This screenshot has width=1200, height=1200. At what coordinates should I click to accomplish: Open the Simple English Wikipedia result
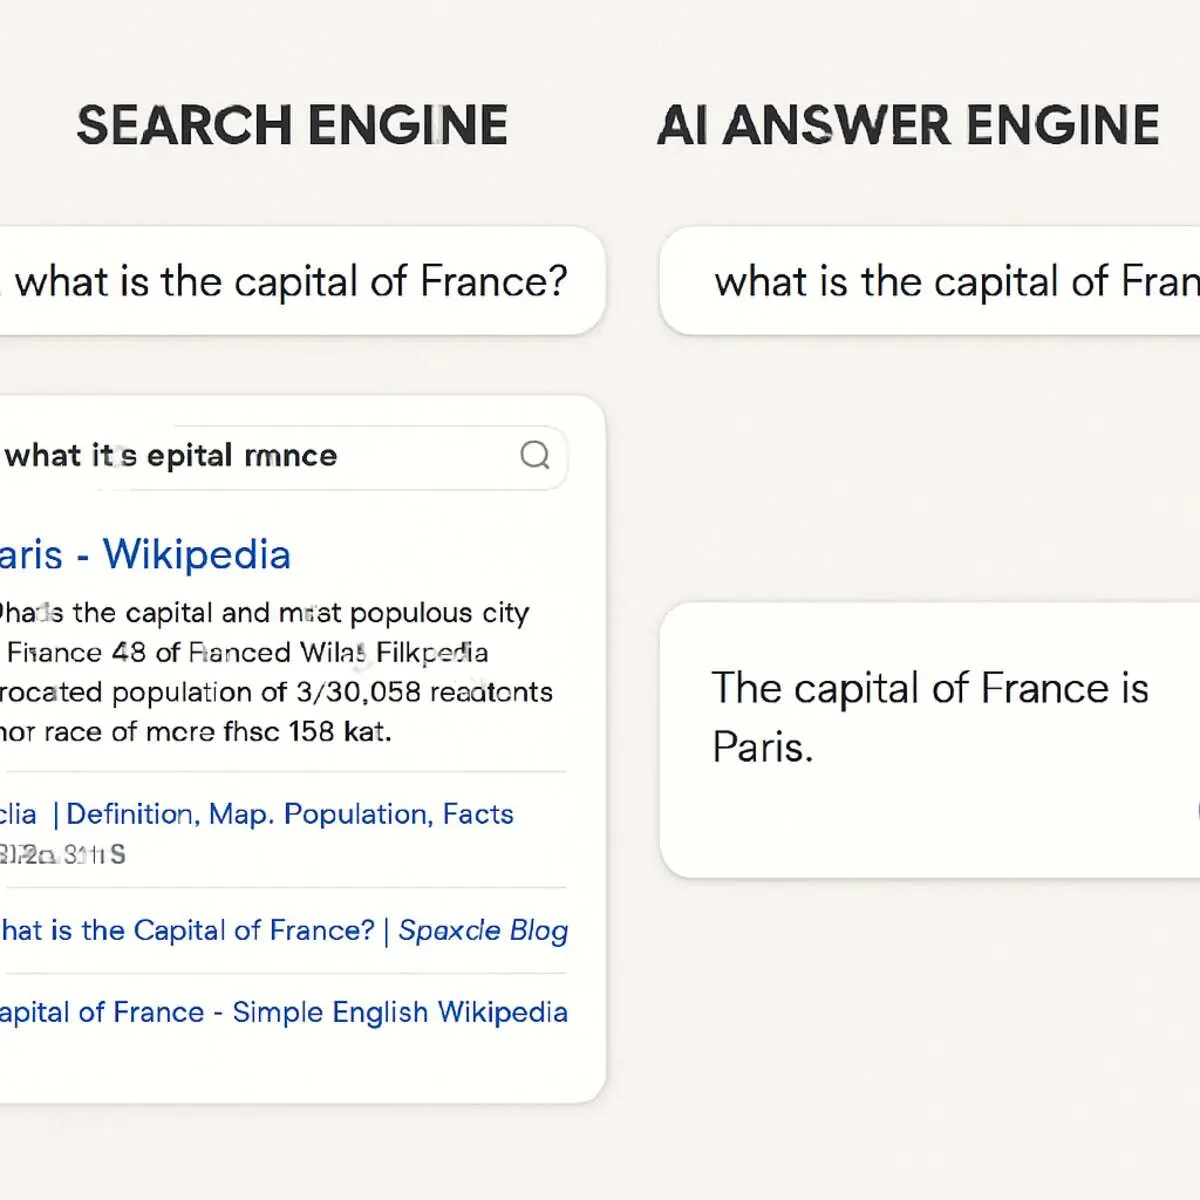[284, 1012]
